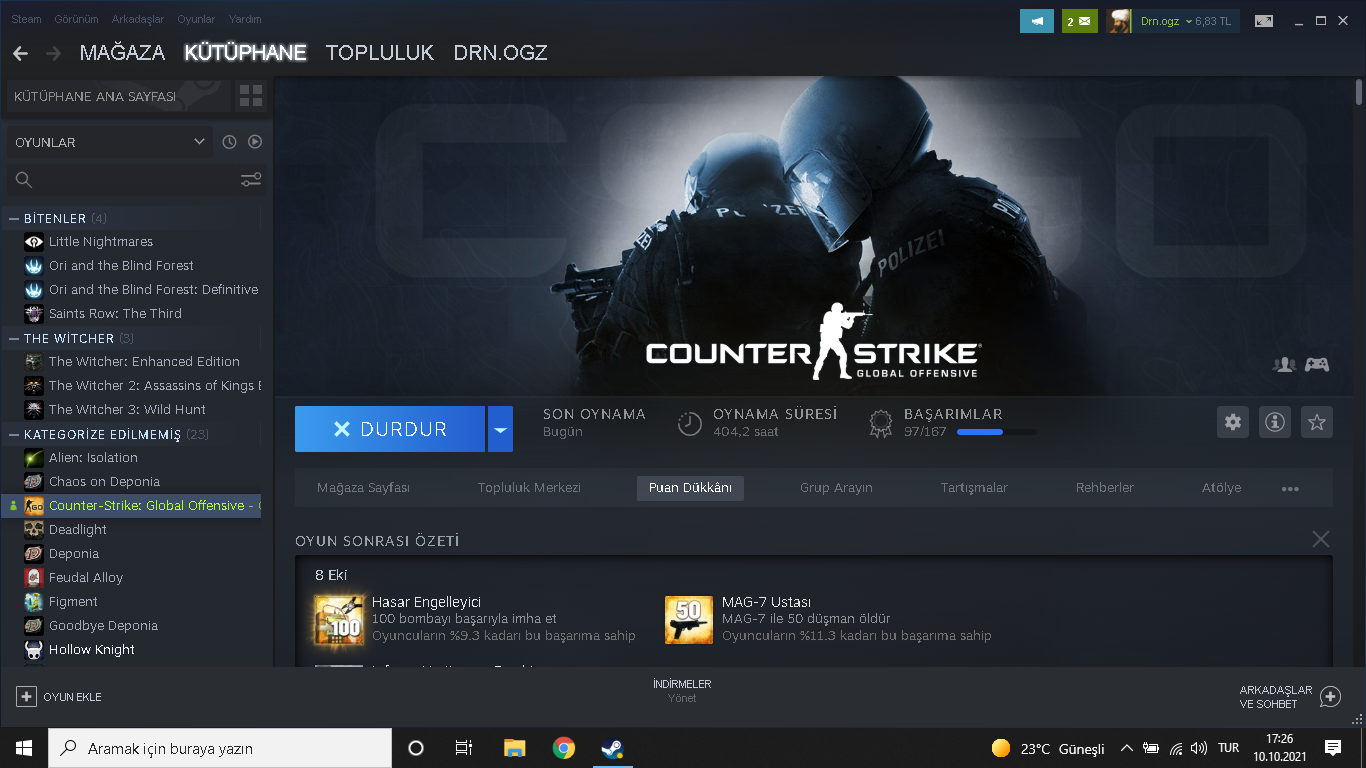Close the OYUN SONRASI ÖZETİ panel
Image resolution: width=1366 pixels, height=768 pixels.
pos(1321,540)
